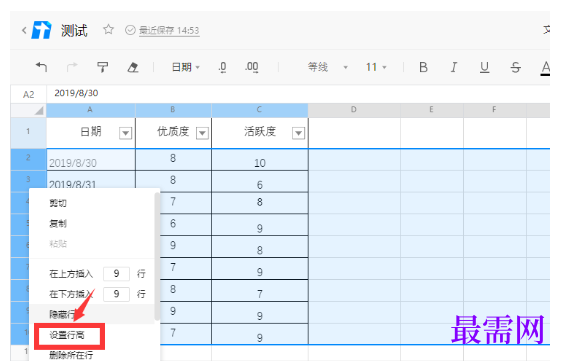Click the row count field for 在上方插入

point(116,274)
